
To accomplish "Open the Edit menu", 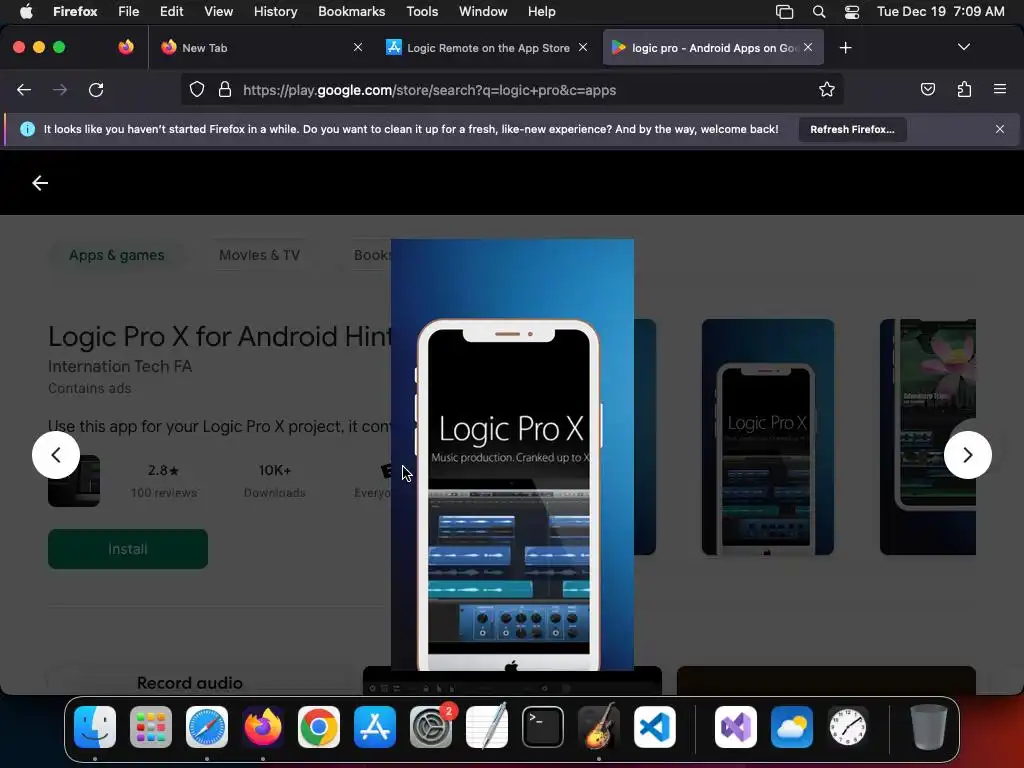I will coord(171,12).
